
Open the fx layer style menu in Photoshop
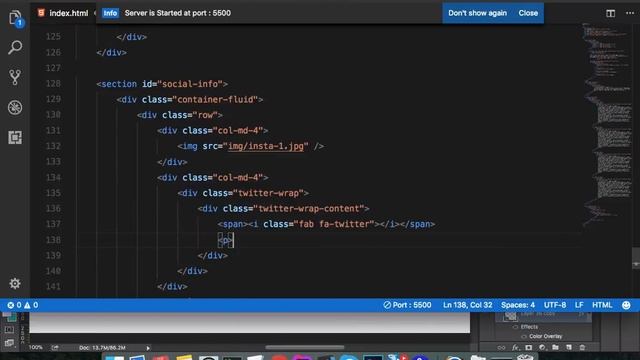[515, 348]
